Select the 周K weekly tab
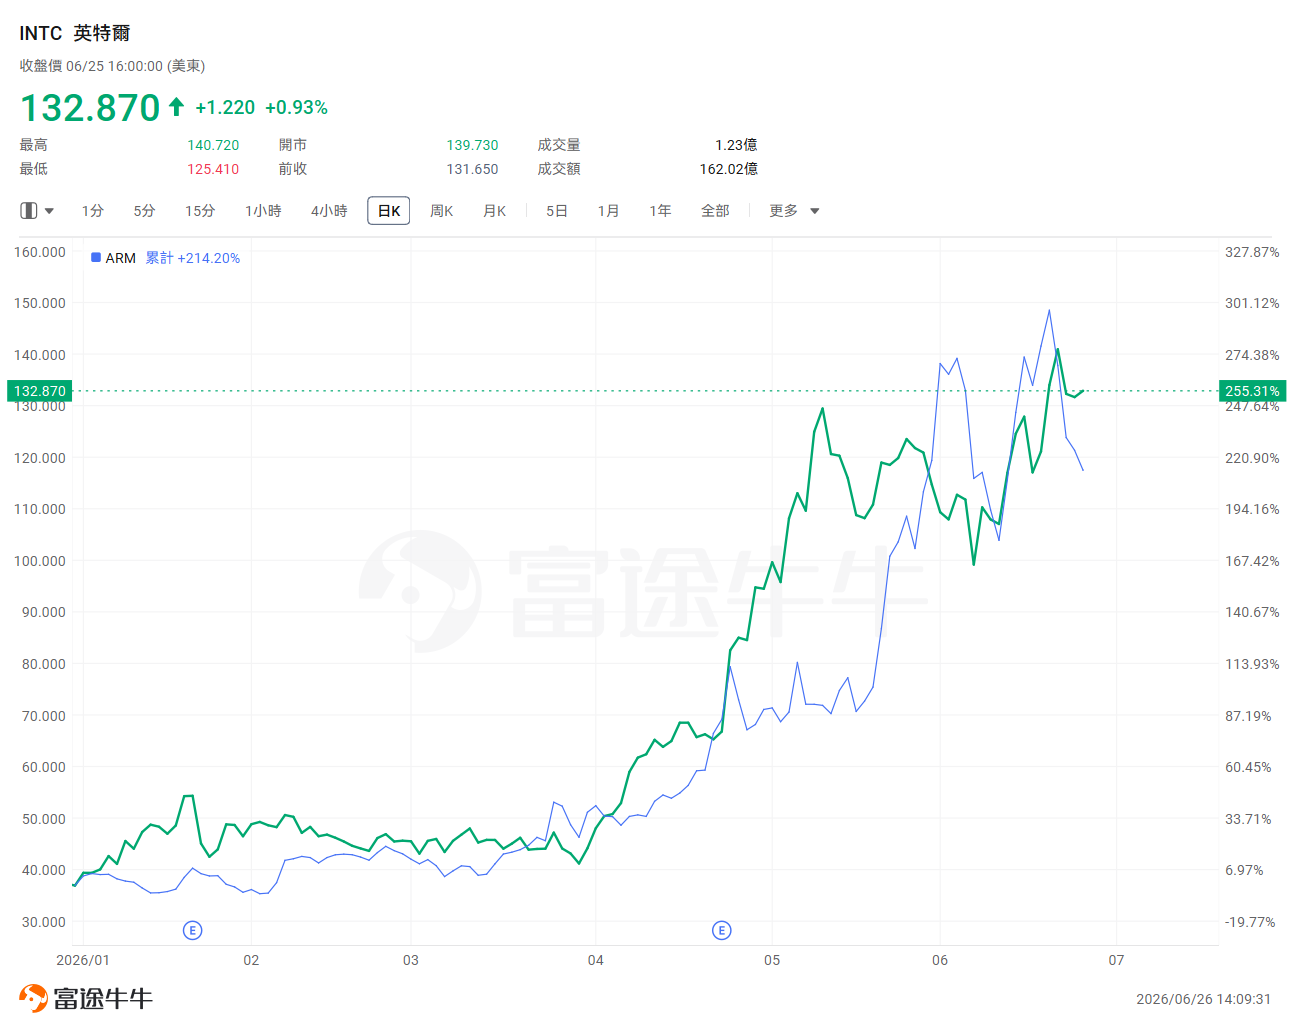 click(442, 211)
